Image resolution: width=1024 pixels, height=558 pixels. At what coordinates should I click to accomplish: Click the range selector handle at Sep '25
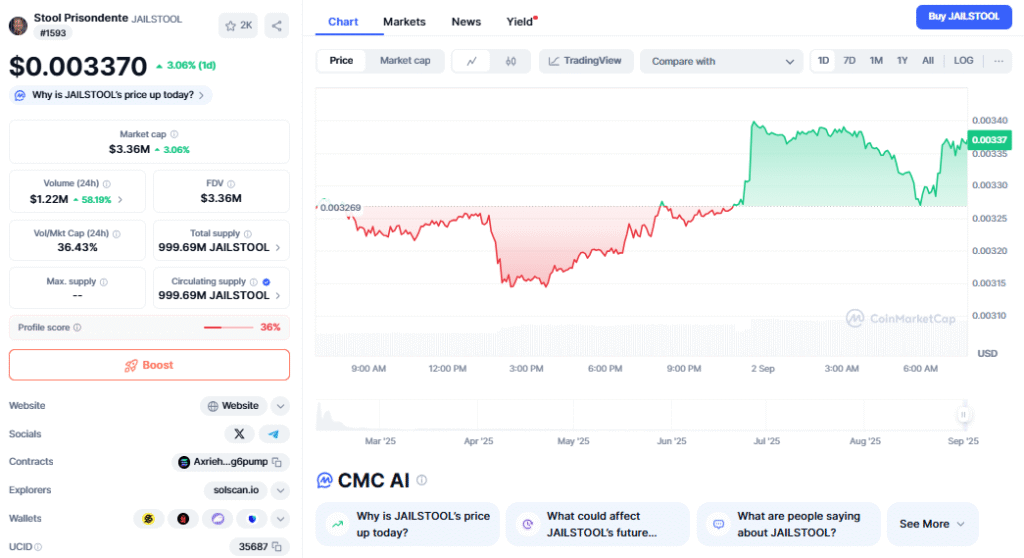(963, 414)
